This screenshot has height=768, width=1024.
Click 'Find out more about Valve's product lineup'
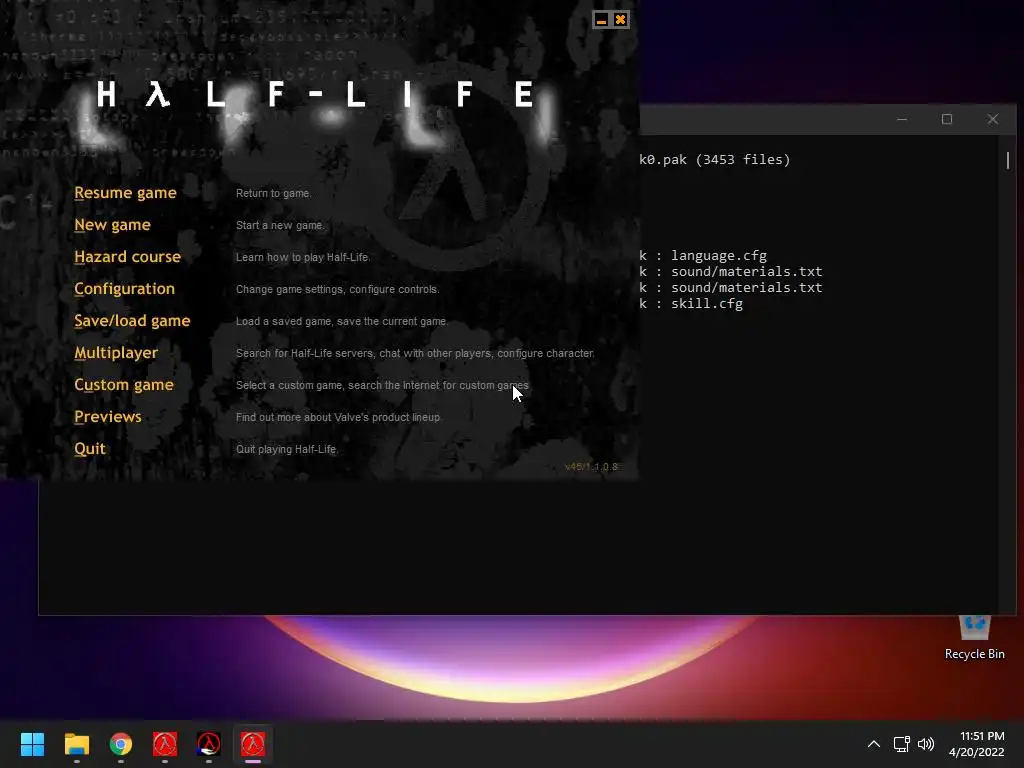pyautogui.click(x=338, y=417)
